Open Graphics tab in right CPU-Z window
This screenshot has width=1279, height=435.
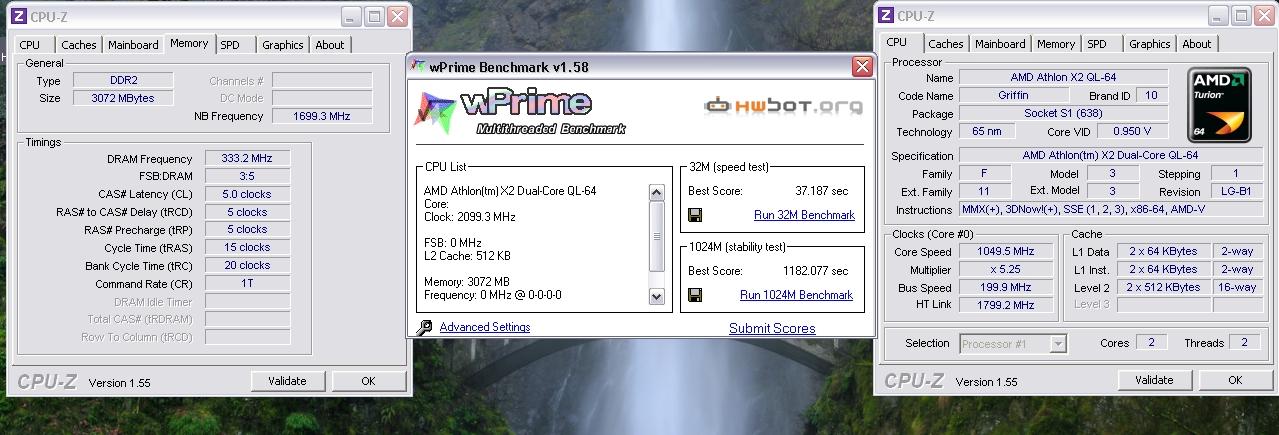(x=1150, y=45)
